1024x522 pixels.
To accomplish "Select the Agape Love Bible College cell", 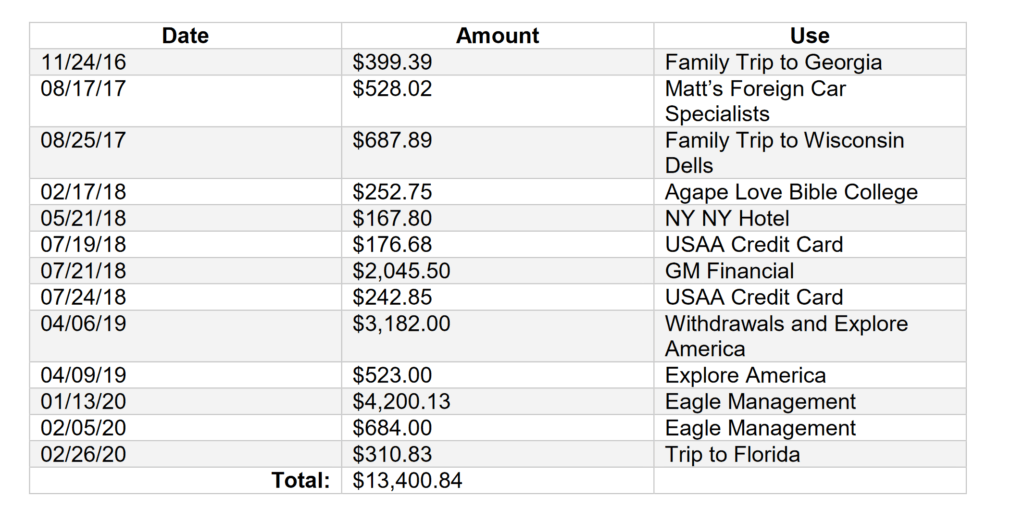I will pyautogui.click(x=810, y=192).
